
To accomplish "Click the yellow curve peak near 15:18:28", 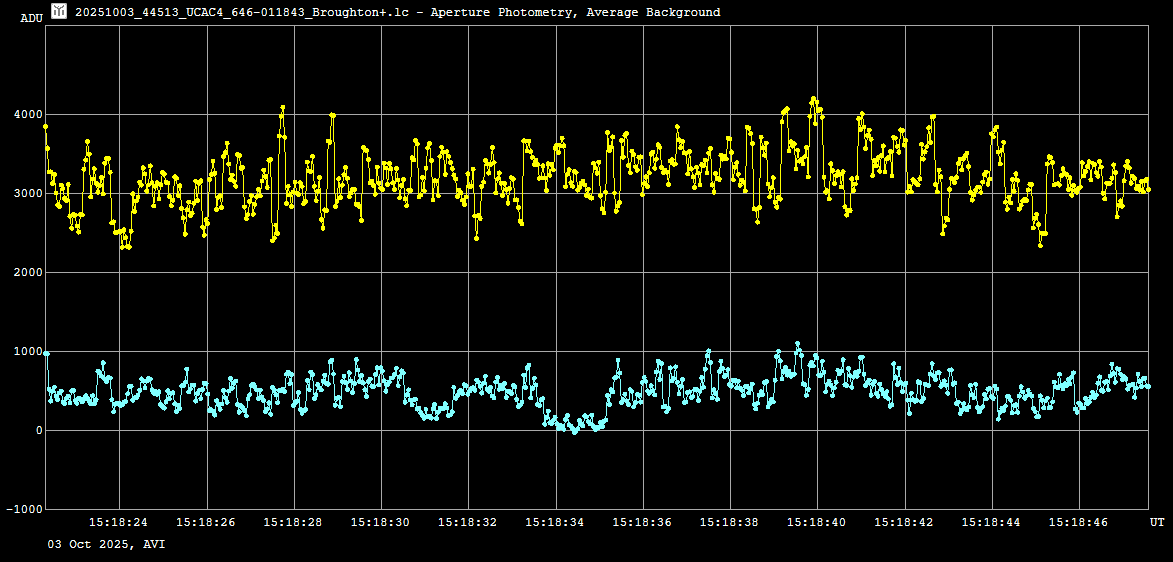I will (x=283, y=108).
